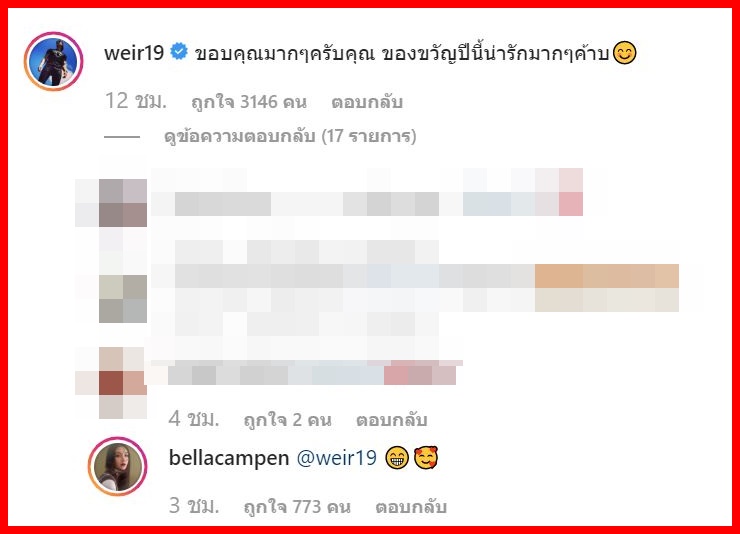Screen dimensions: 740x534
Task: Open the second blurred commenter avatar
Action: tap(123, 299)
